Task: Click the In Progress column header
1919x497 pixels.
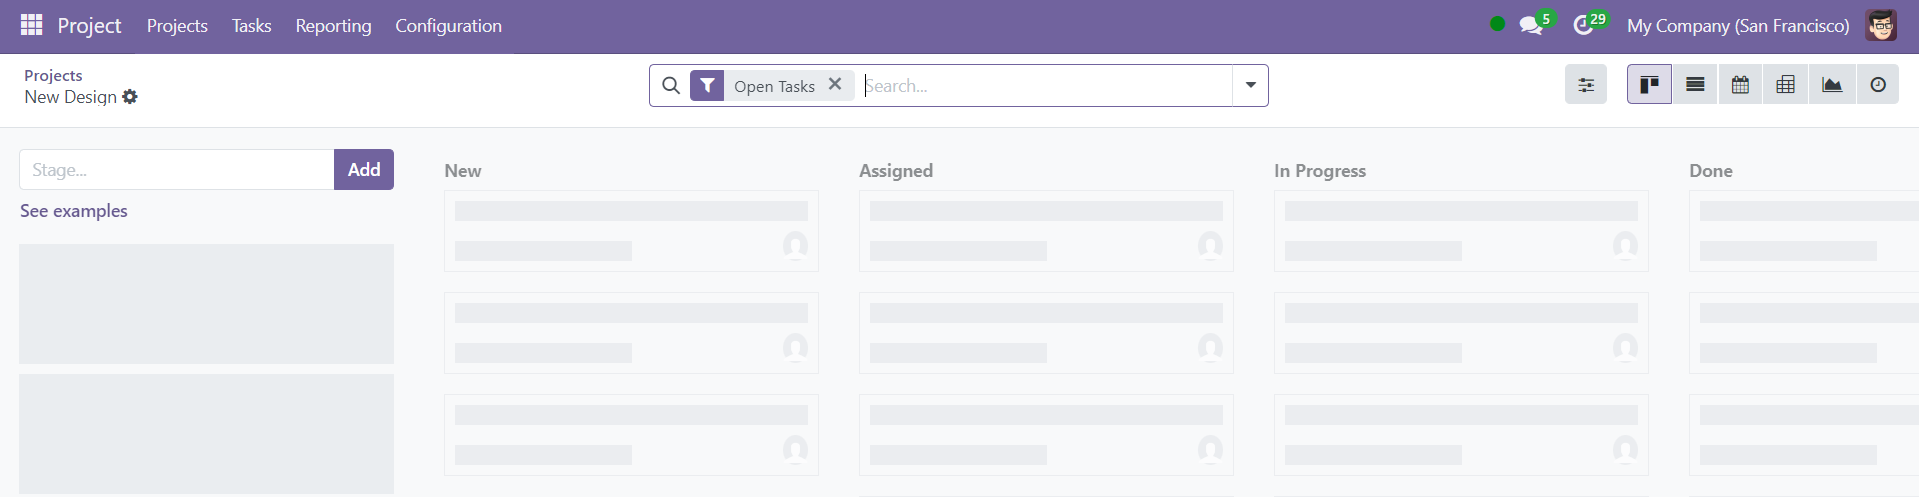Action: point(1320,171)
